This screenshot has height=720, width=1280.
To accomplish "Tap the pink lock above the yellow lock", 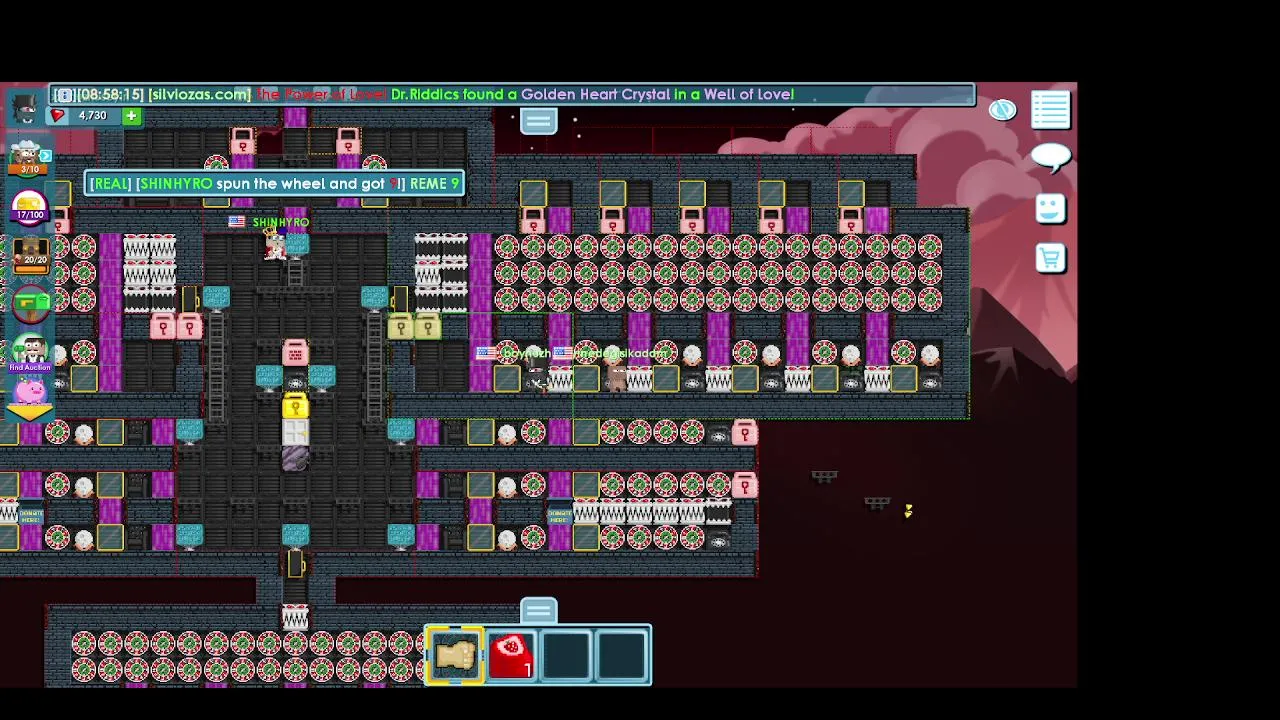I will pyautogui.click(x=295, y=352).
